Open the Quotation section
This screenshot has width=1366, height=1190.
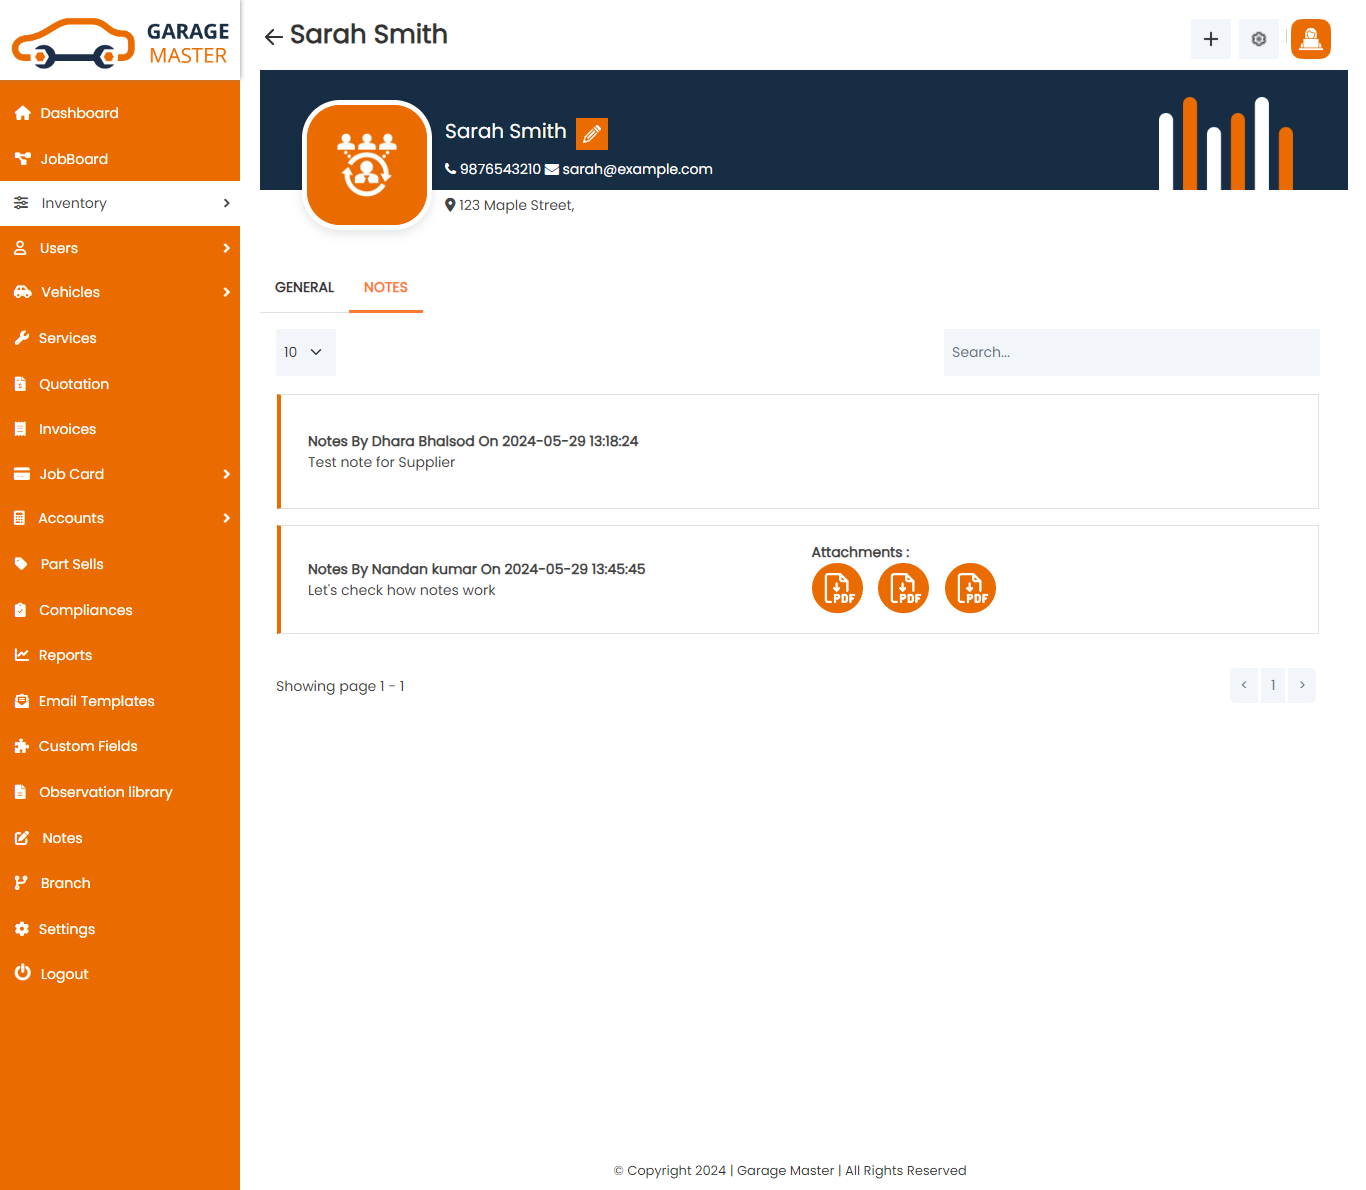73,383
